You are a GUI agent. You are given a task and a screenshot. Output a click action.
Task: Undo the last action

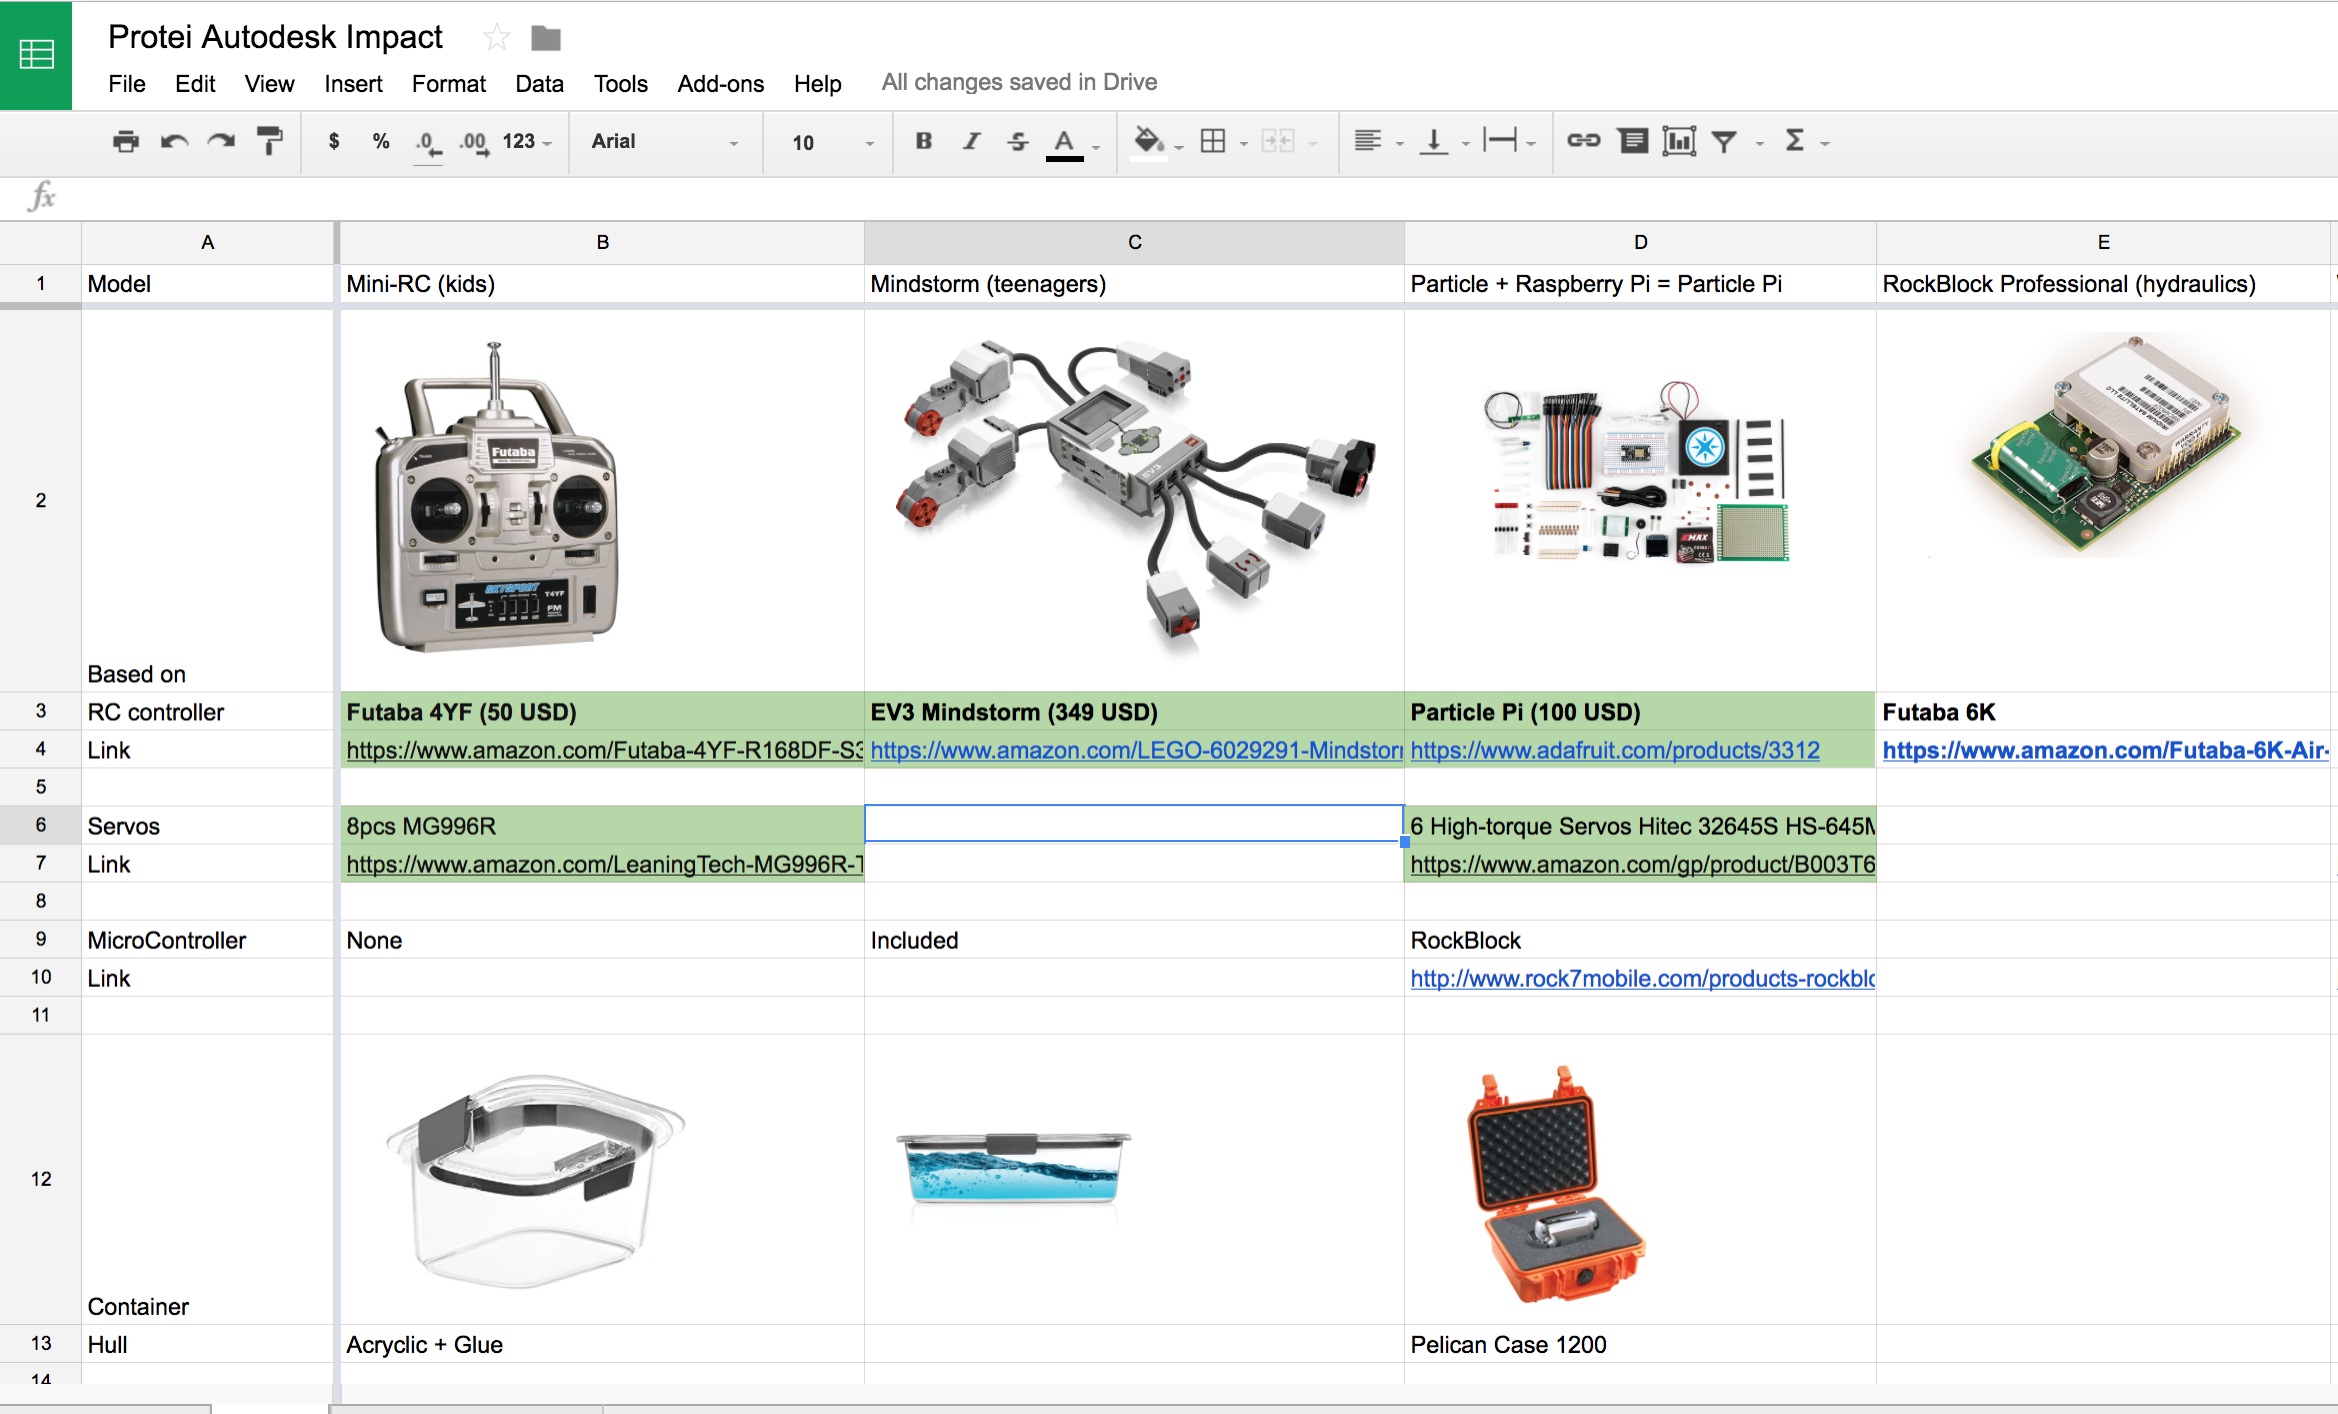tap(174, 141)
